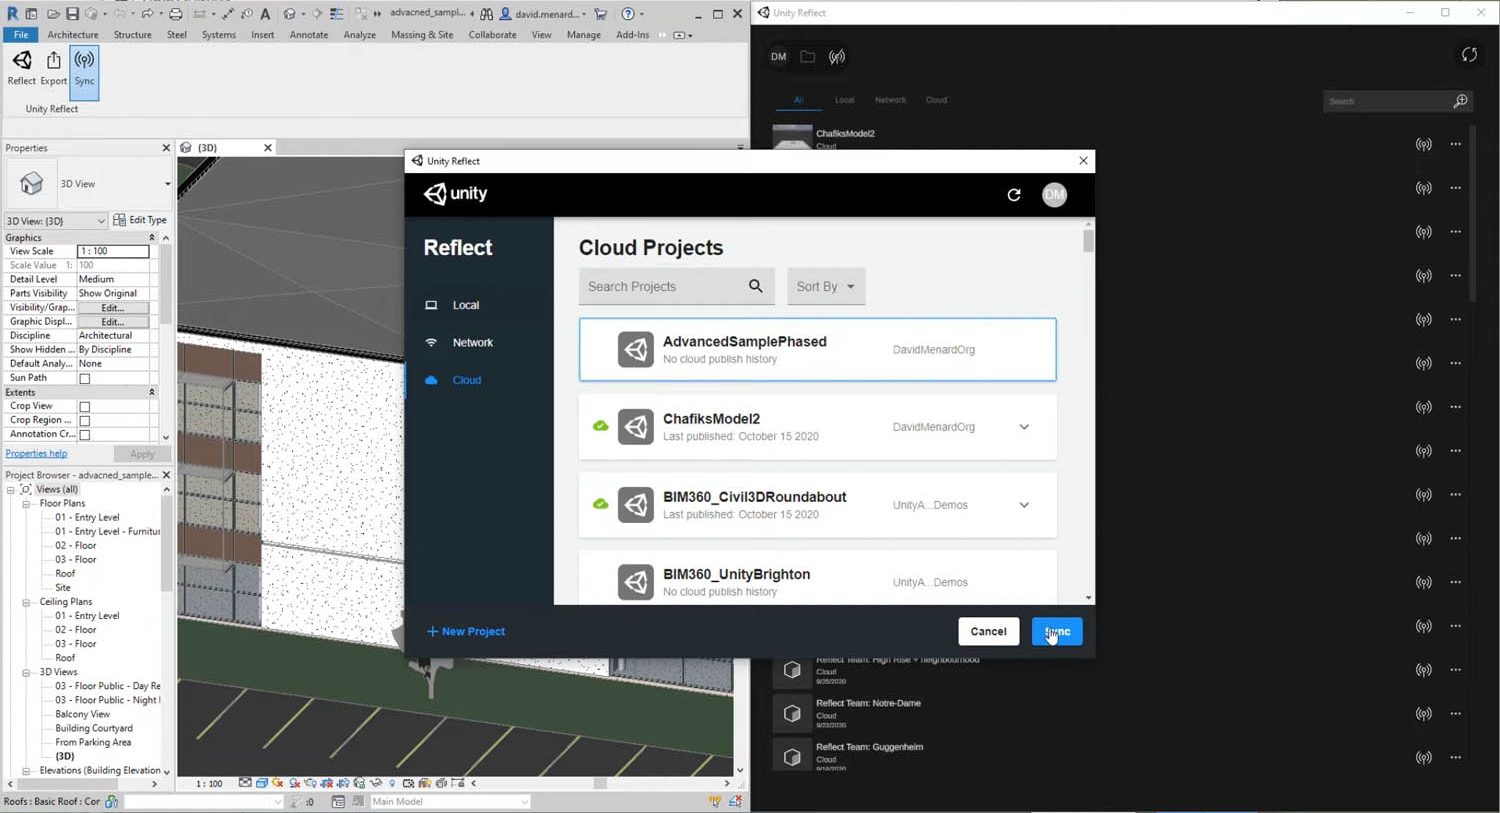The height and width of the screenshot is (813, 1500).
Task: Open the Main Model design options dropdown
Action: tap(450, 802)
